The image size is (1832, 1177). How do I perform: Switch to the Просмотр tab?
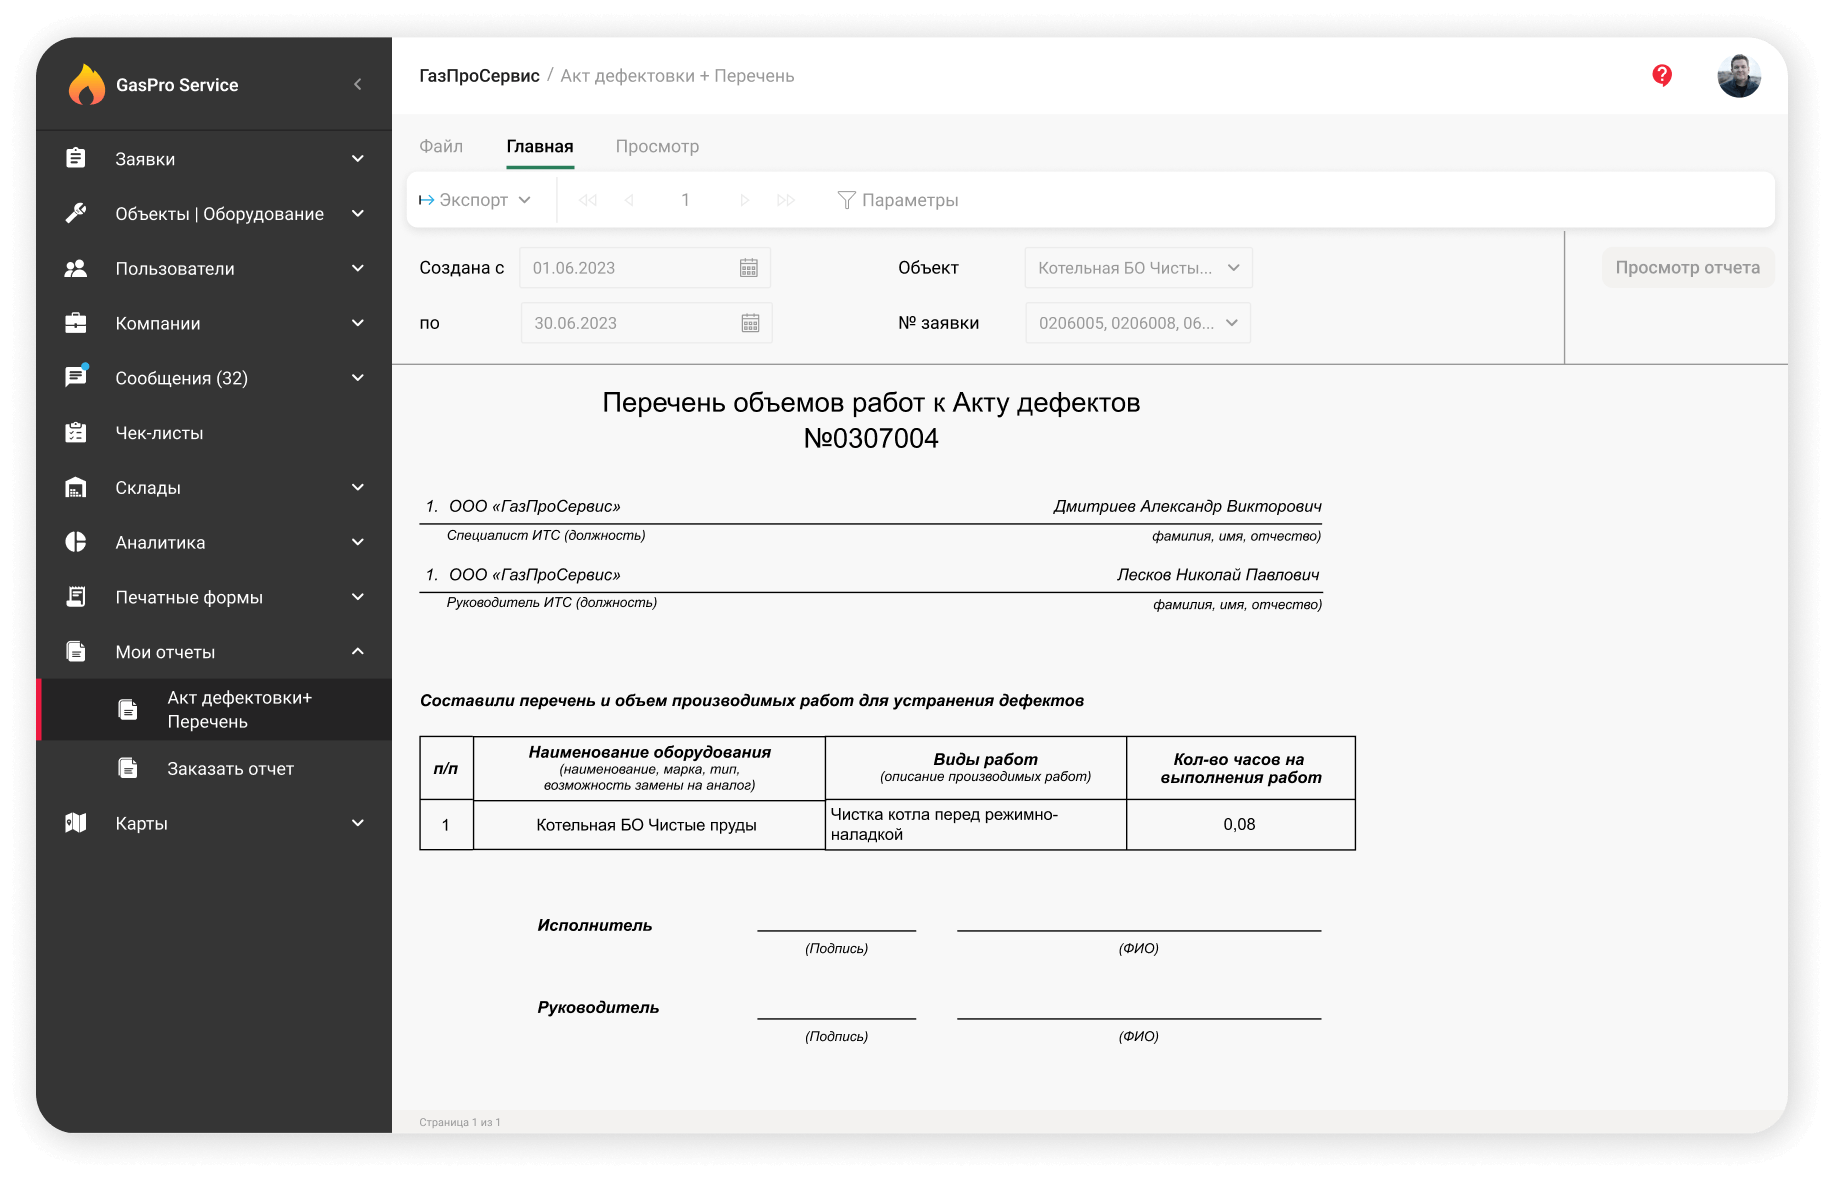coord(658,146)
